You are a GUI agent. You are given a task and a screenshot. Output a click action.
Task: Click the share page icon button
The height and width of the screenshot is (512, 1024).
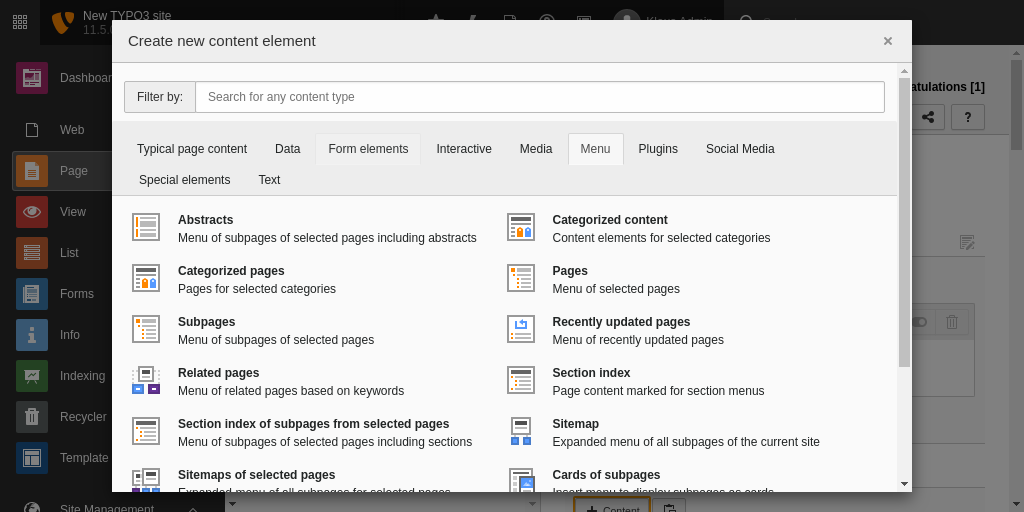[x=927, y=117]
